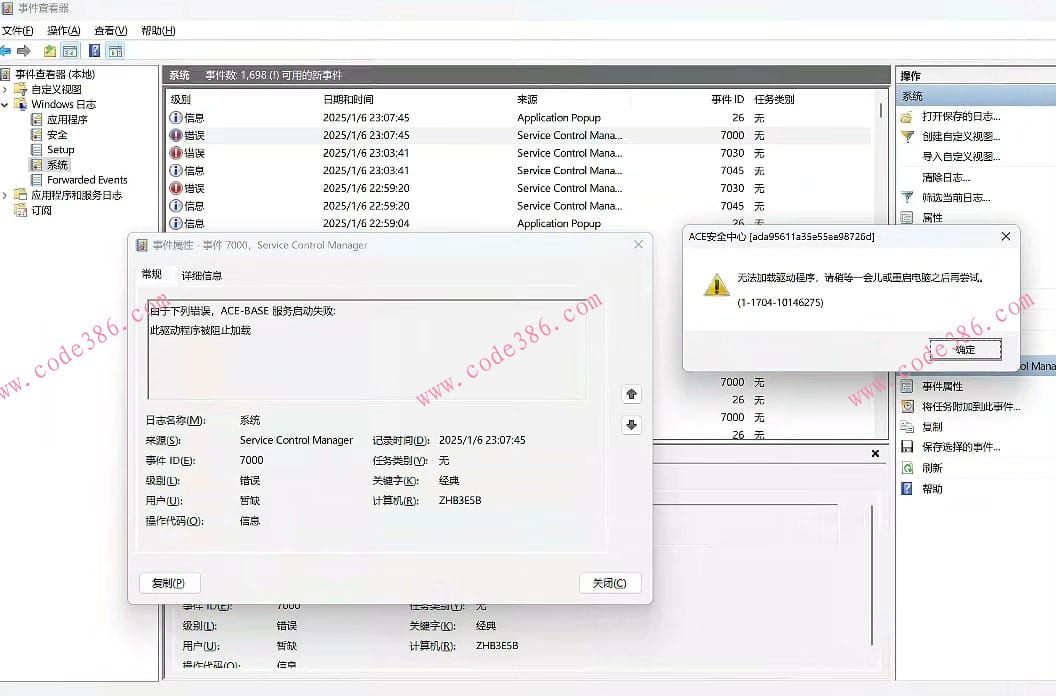Click the back arrow toolbar icon
This screenshot has height=696, width=1056.
6,51
